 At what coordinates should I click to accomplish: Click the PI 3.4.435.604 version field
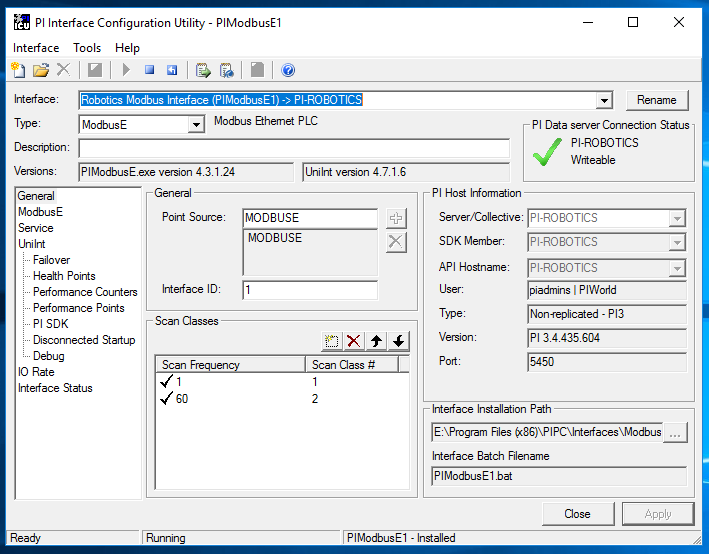[x=607, y=338]
